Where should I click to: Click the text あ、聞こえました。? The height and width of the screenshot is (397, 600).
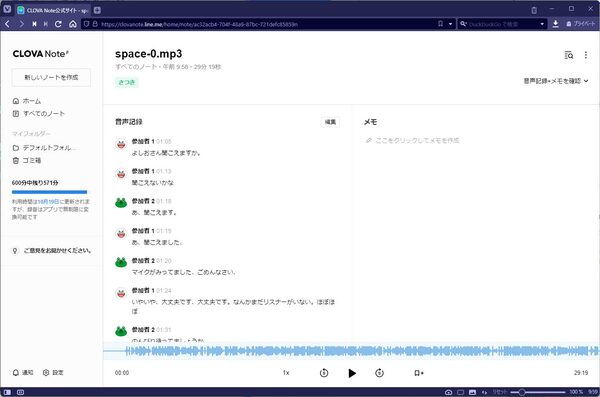click(x=157, y=242)
